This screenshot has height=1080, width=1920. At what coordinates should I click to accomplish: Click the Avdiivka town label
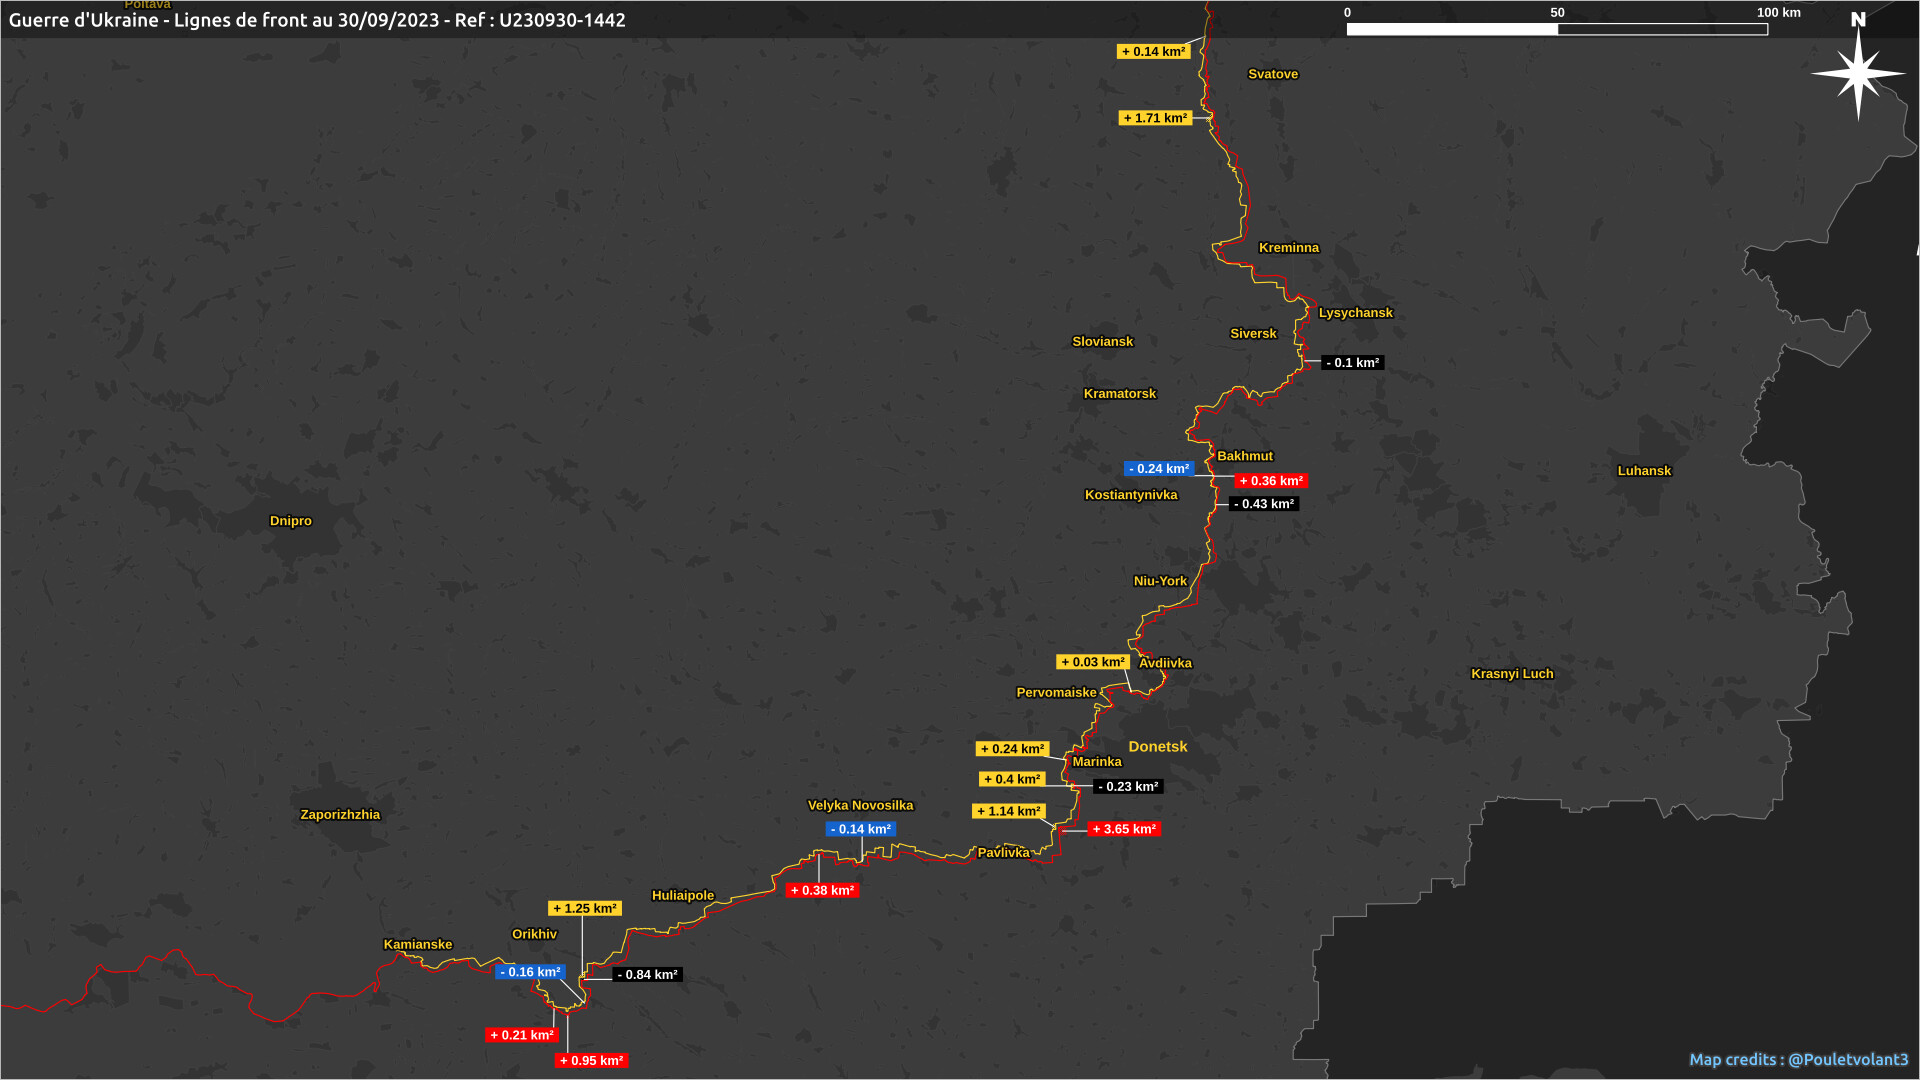[1165, 663]
